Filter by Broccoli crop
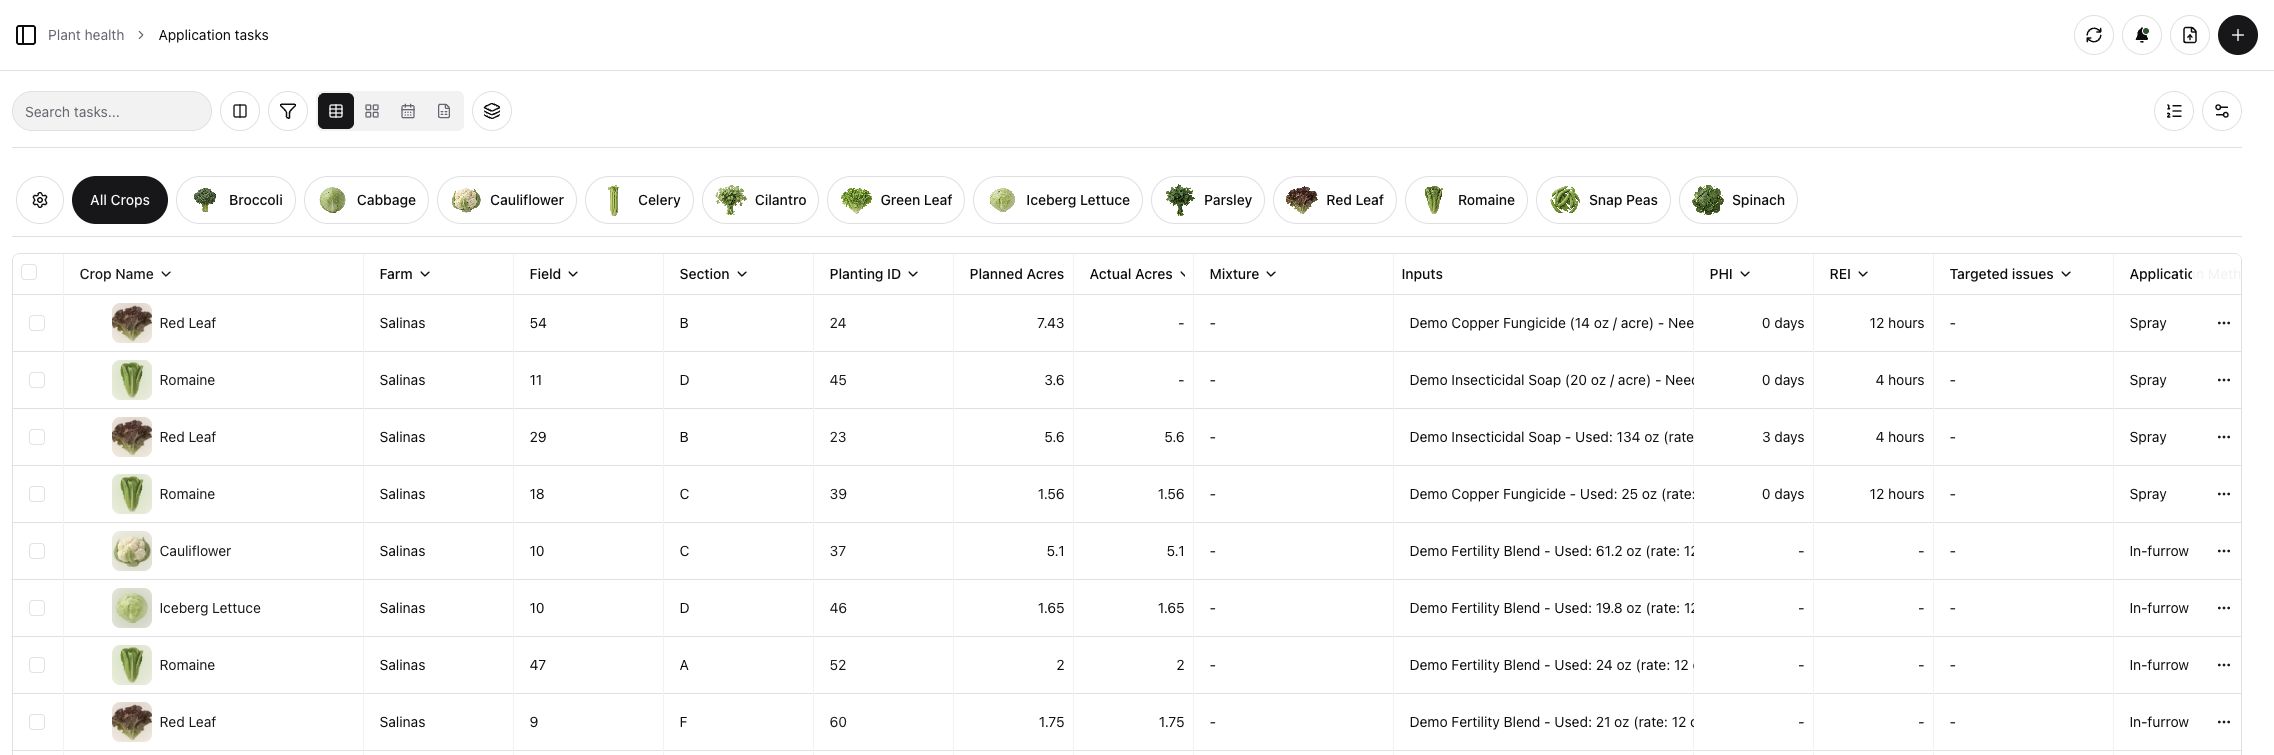The height and width of the screenshot is (755, 2274). pos(236,200)
